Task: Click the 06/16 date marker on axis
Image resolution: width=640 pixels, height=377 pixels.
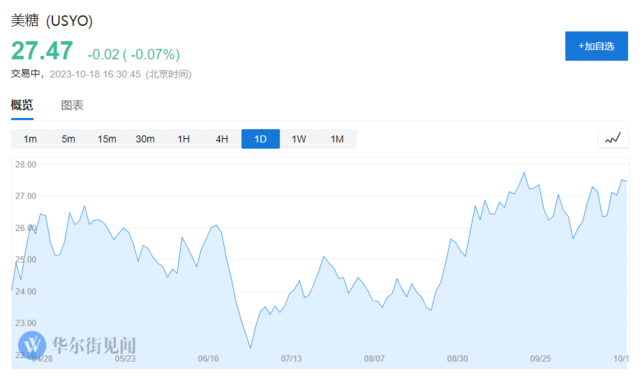Action: (x=208, y=359)
